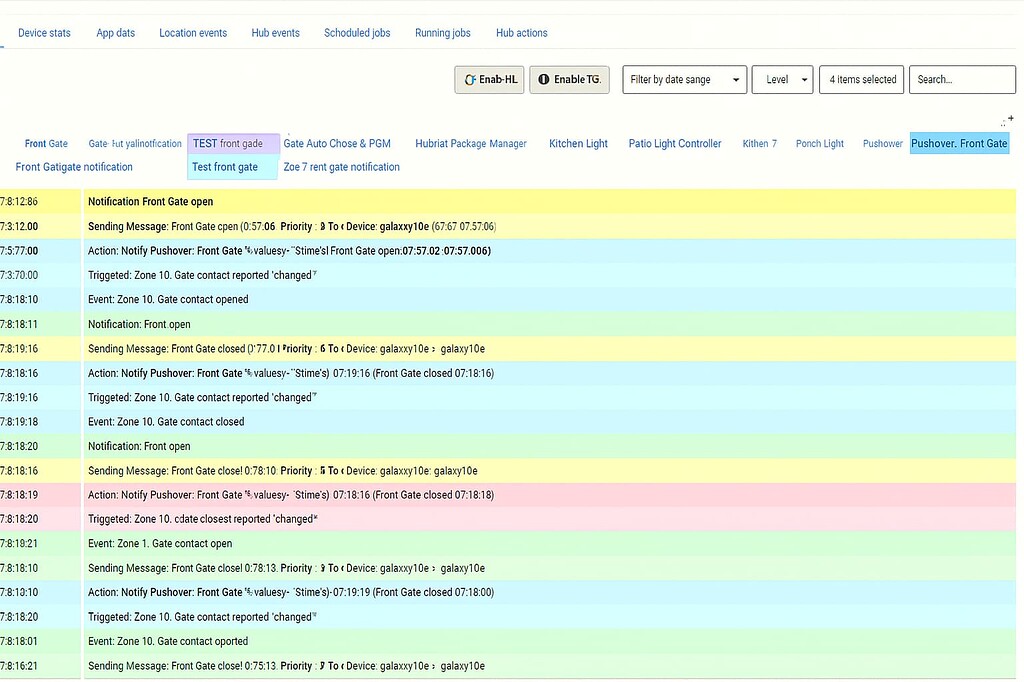Switch to the Location events tab
The image size is (1024, 682).
pos(192,32)
